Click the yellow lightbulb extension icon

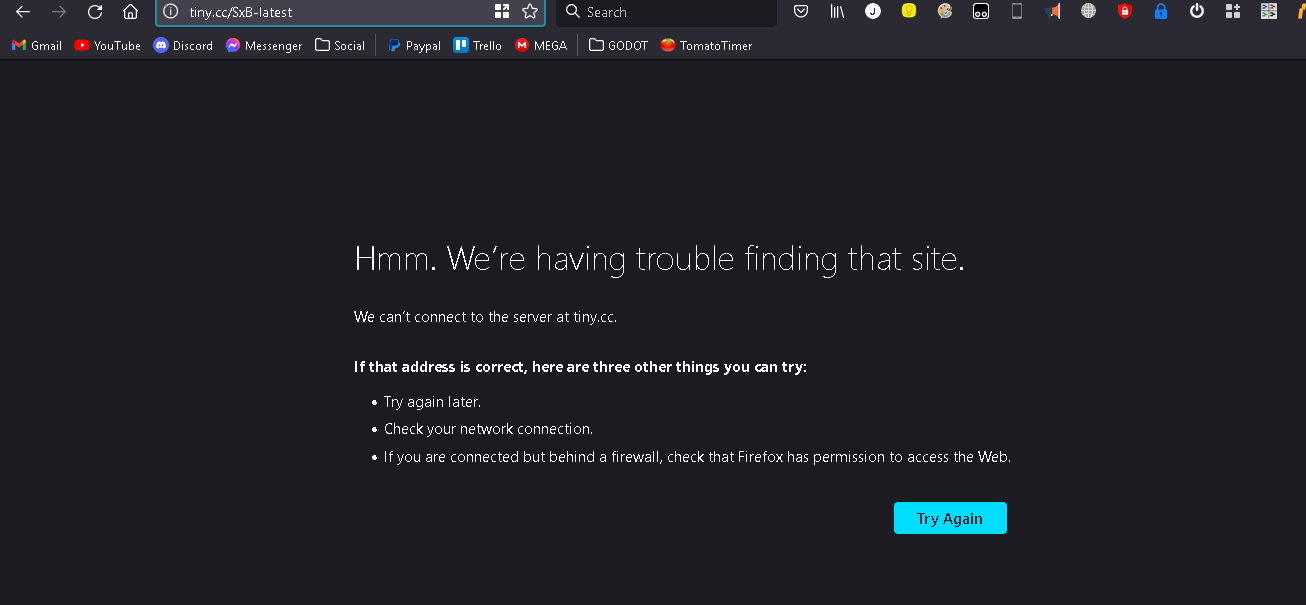click(909, 12)
